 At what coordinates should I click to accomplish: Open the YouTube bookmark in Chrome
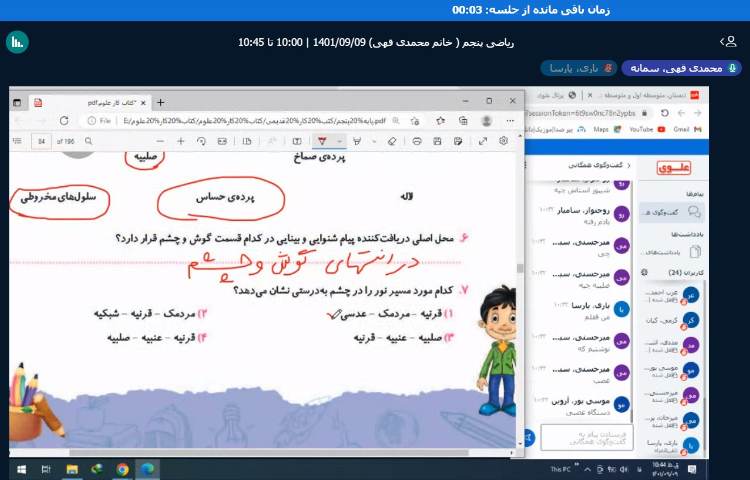point(647,129)
